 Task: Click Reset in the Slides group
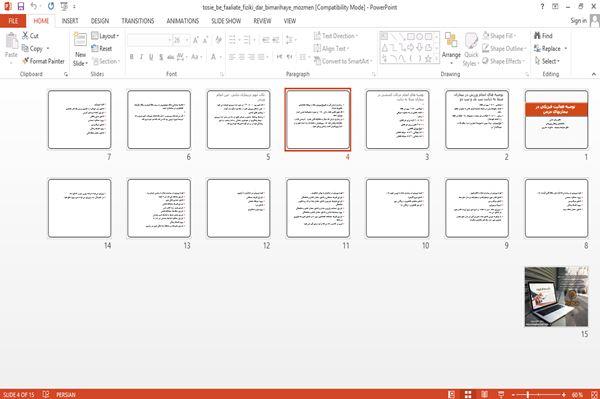pos(102,49)
